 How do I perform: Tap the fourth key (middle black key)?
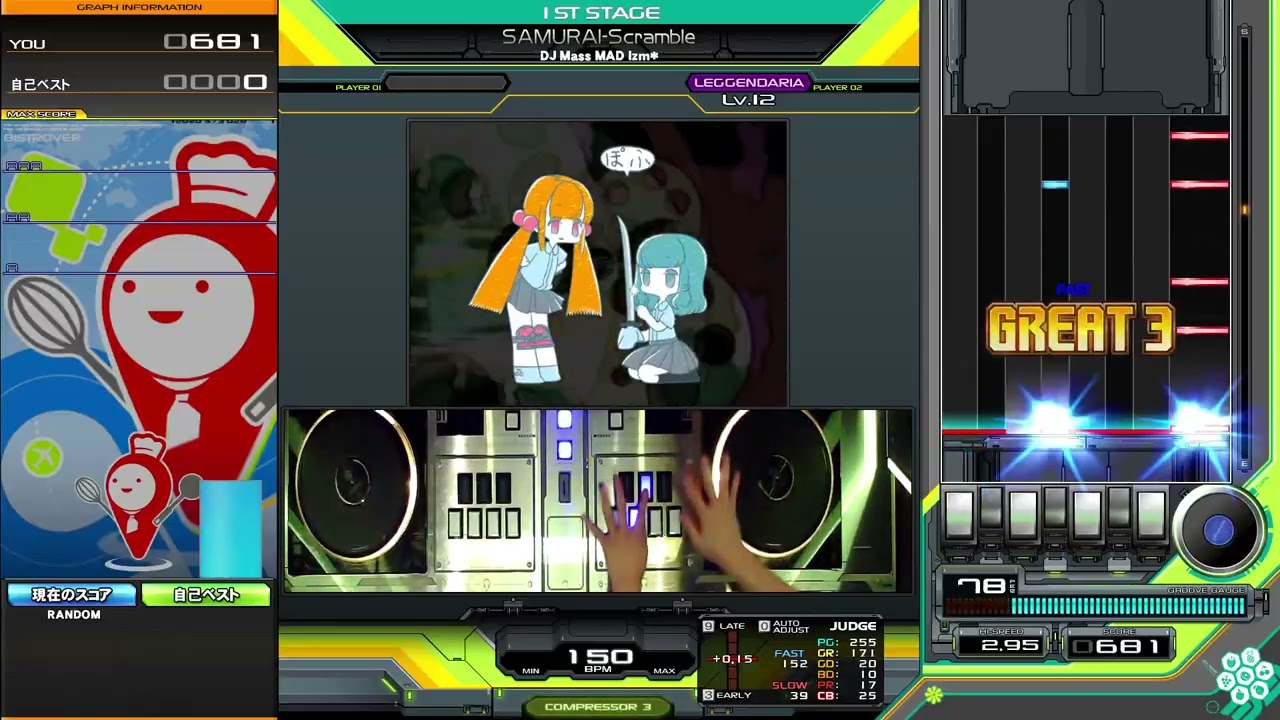coord(1055,509)
